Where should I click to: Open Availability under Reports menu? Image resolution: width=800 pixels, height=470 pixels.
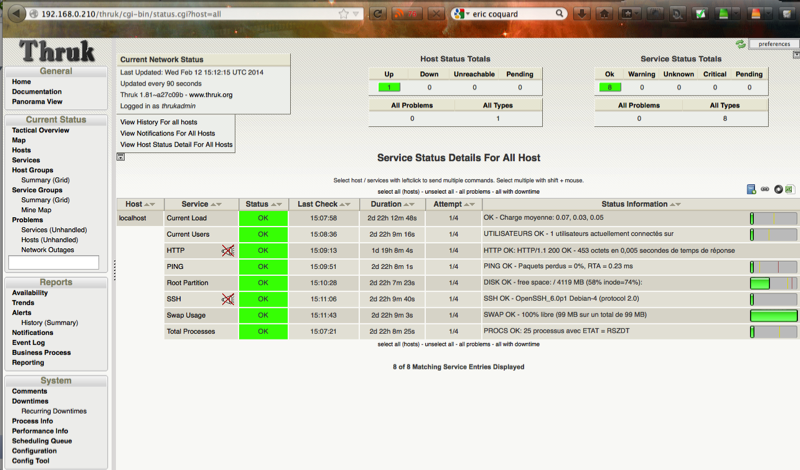tap(30, 293)
